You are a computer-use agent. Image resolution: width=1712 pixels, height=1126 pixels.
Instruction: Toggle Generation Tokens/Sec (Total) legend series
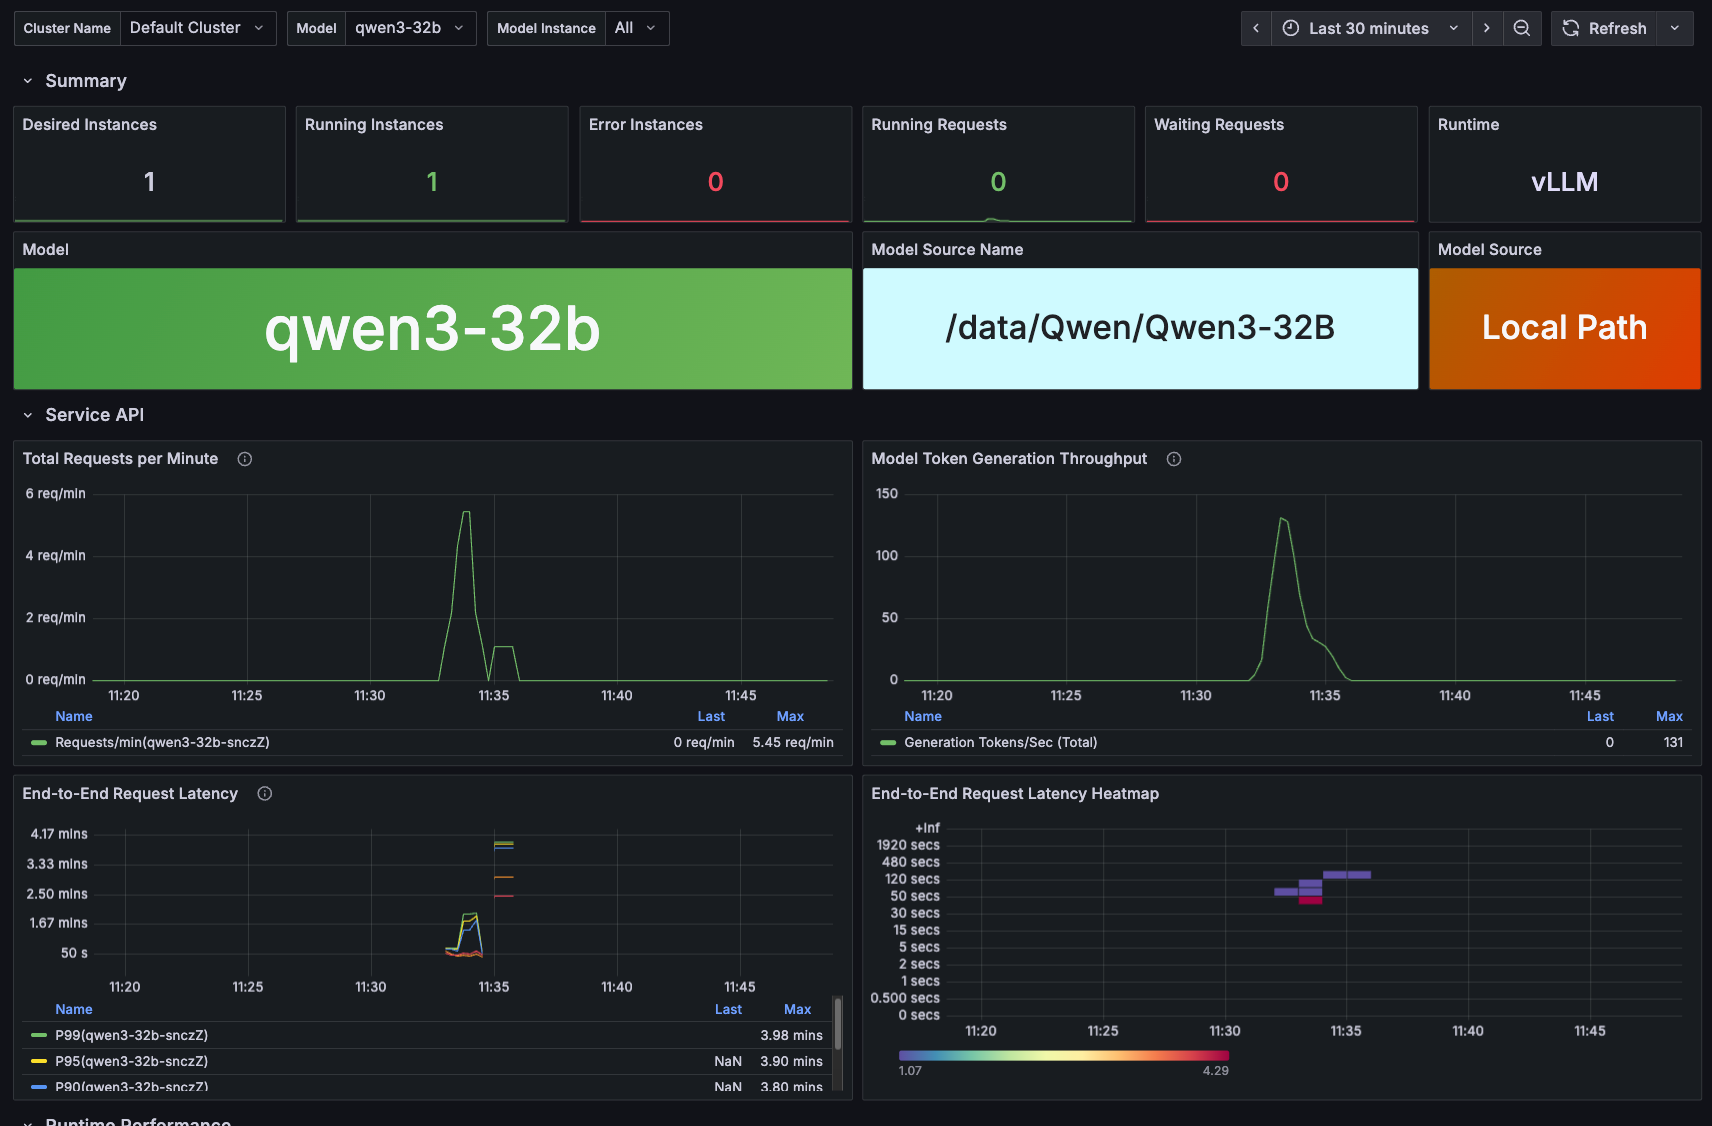click(x=1000, y=742)
